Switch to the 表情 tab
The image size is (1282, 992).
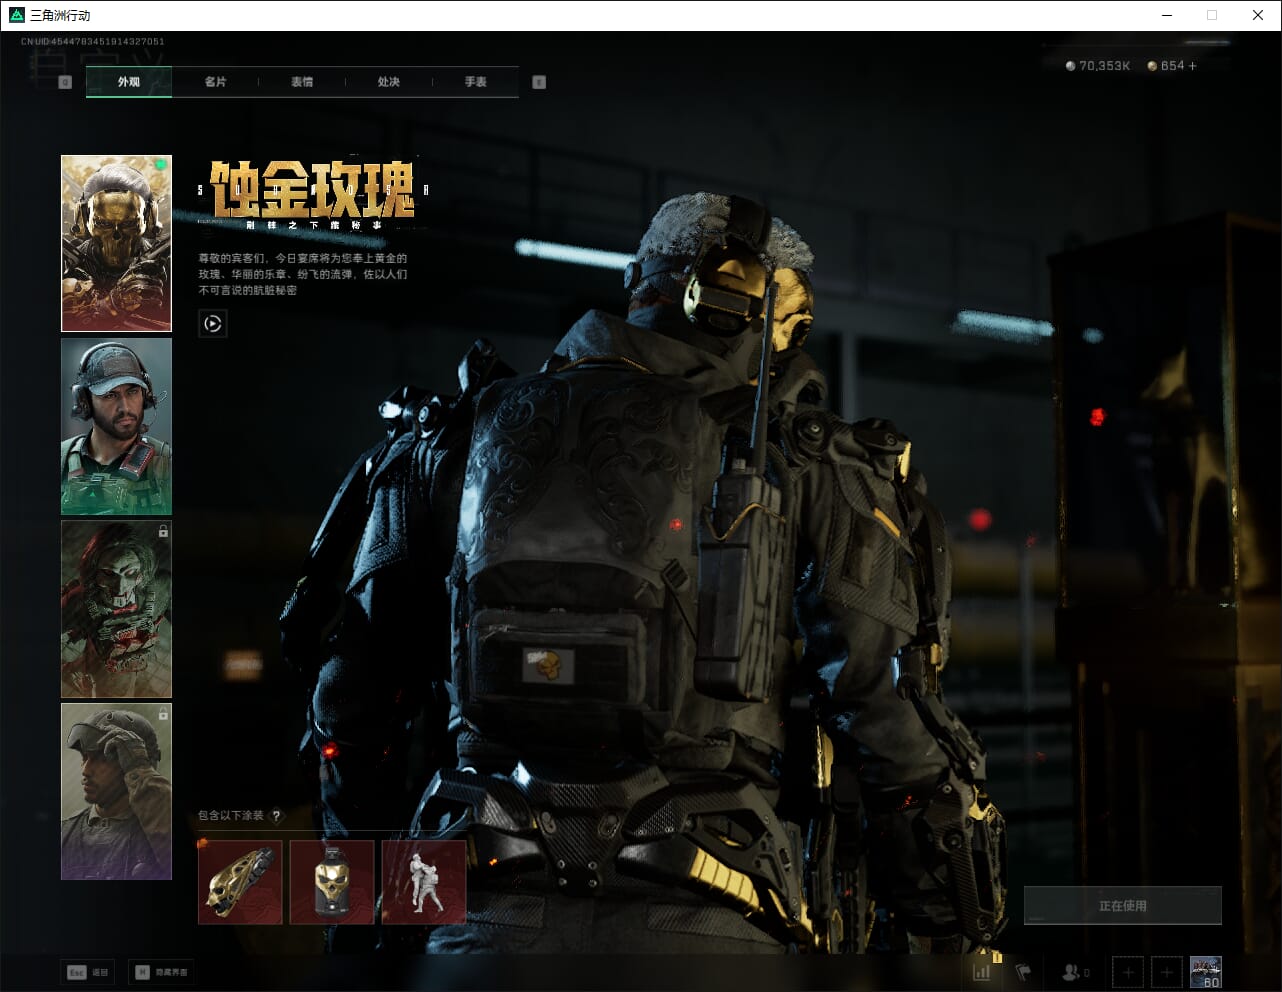point(302,82)
